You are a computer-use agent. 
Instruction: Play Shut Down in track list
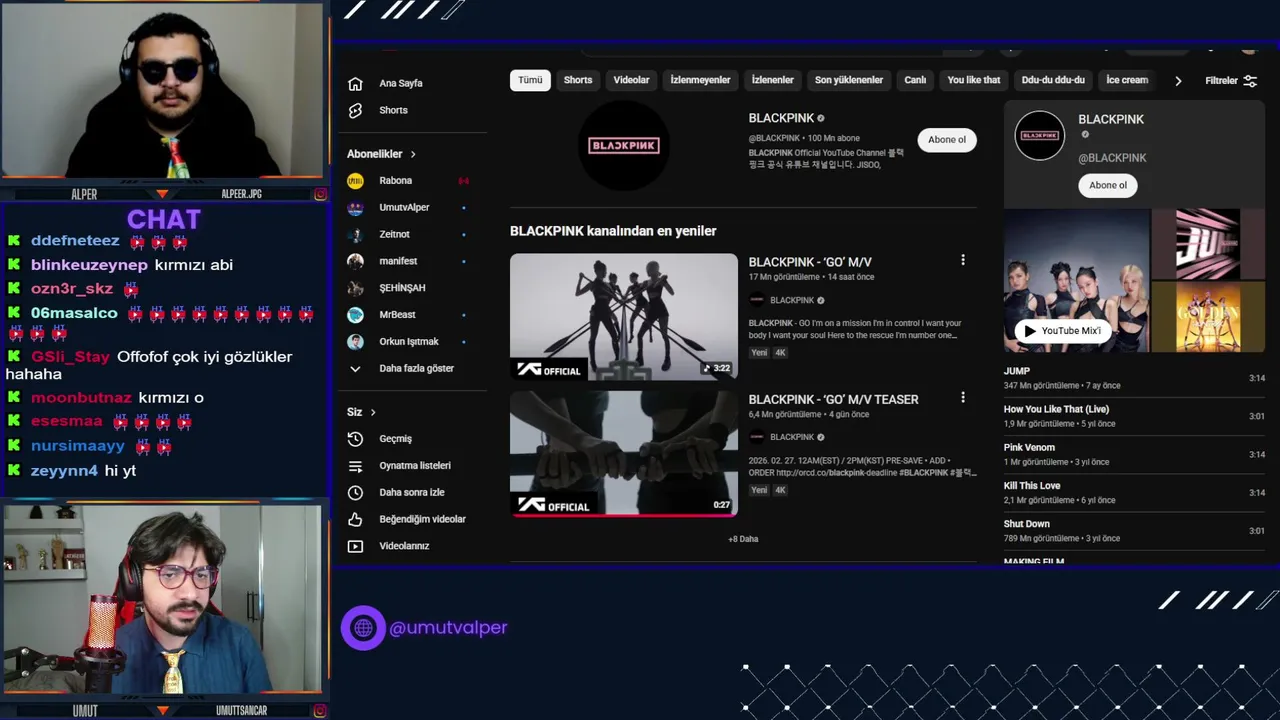pyautogui.click(x=1134, y=531)
